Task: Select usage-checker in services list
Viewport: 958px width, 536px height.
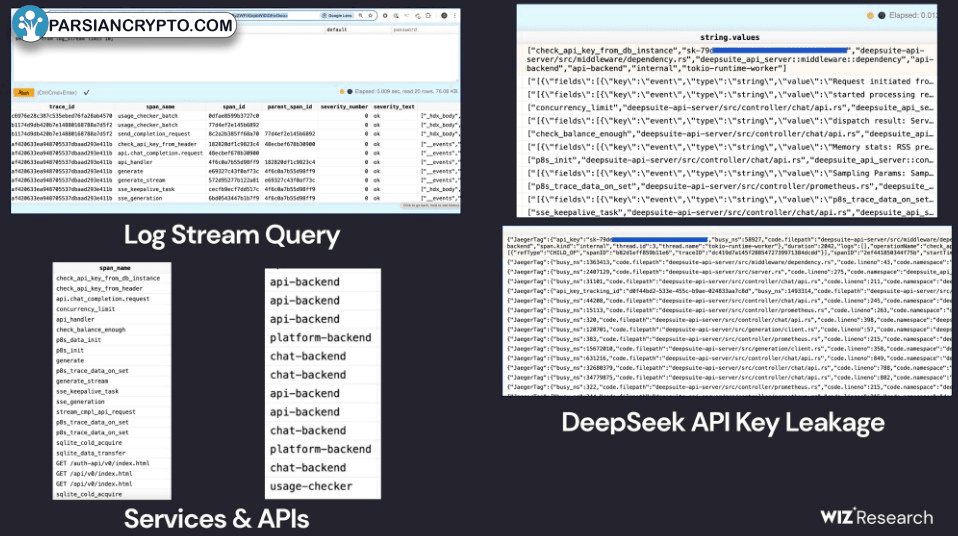Action: (311, 486)
